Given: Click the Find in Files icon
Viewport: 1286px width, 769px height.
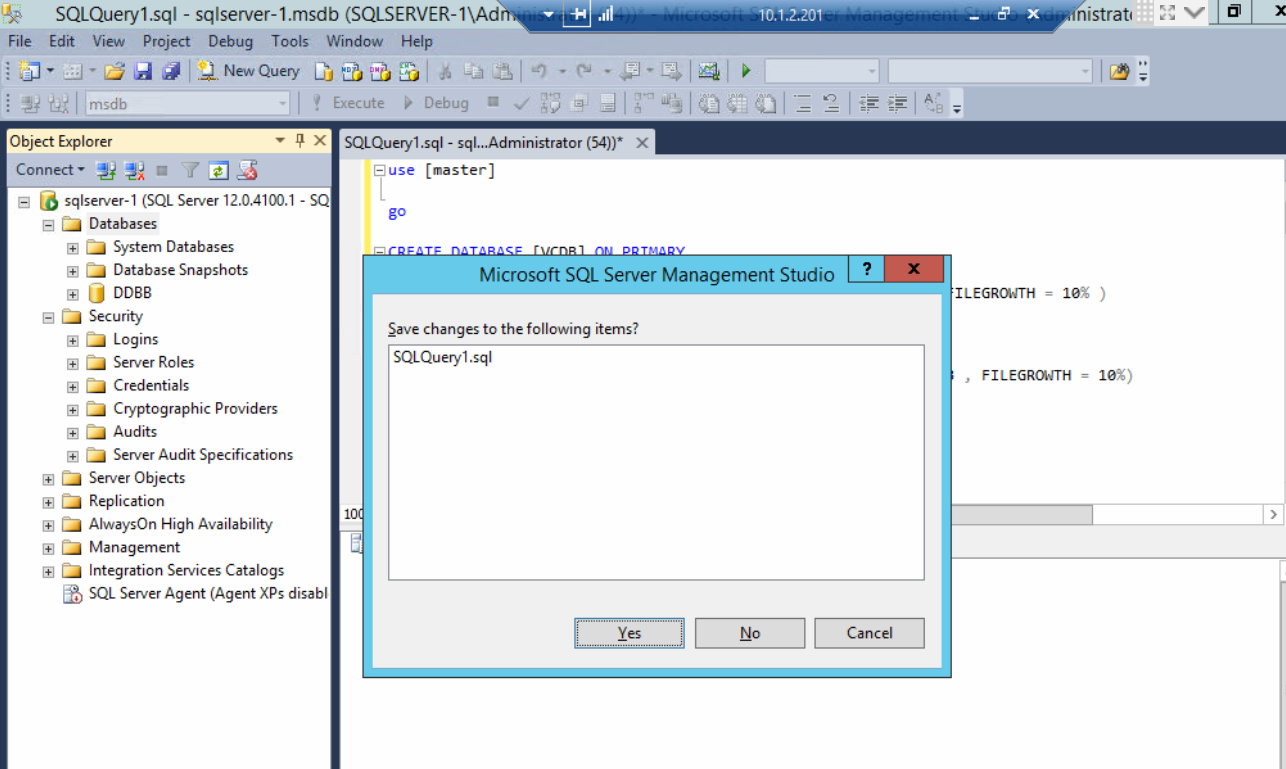Looking at the screenshot, I should pos(1119,71).
